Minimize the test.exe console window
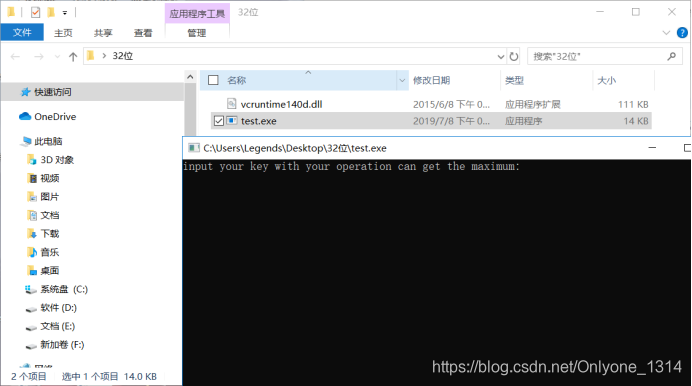This screenshot has height=386, width=692. point(652,148)
